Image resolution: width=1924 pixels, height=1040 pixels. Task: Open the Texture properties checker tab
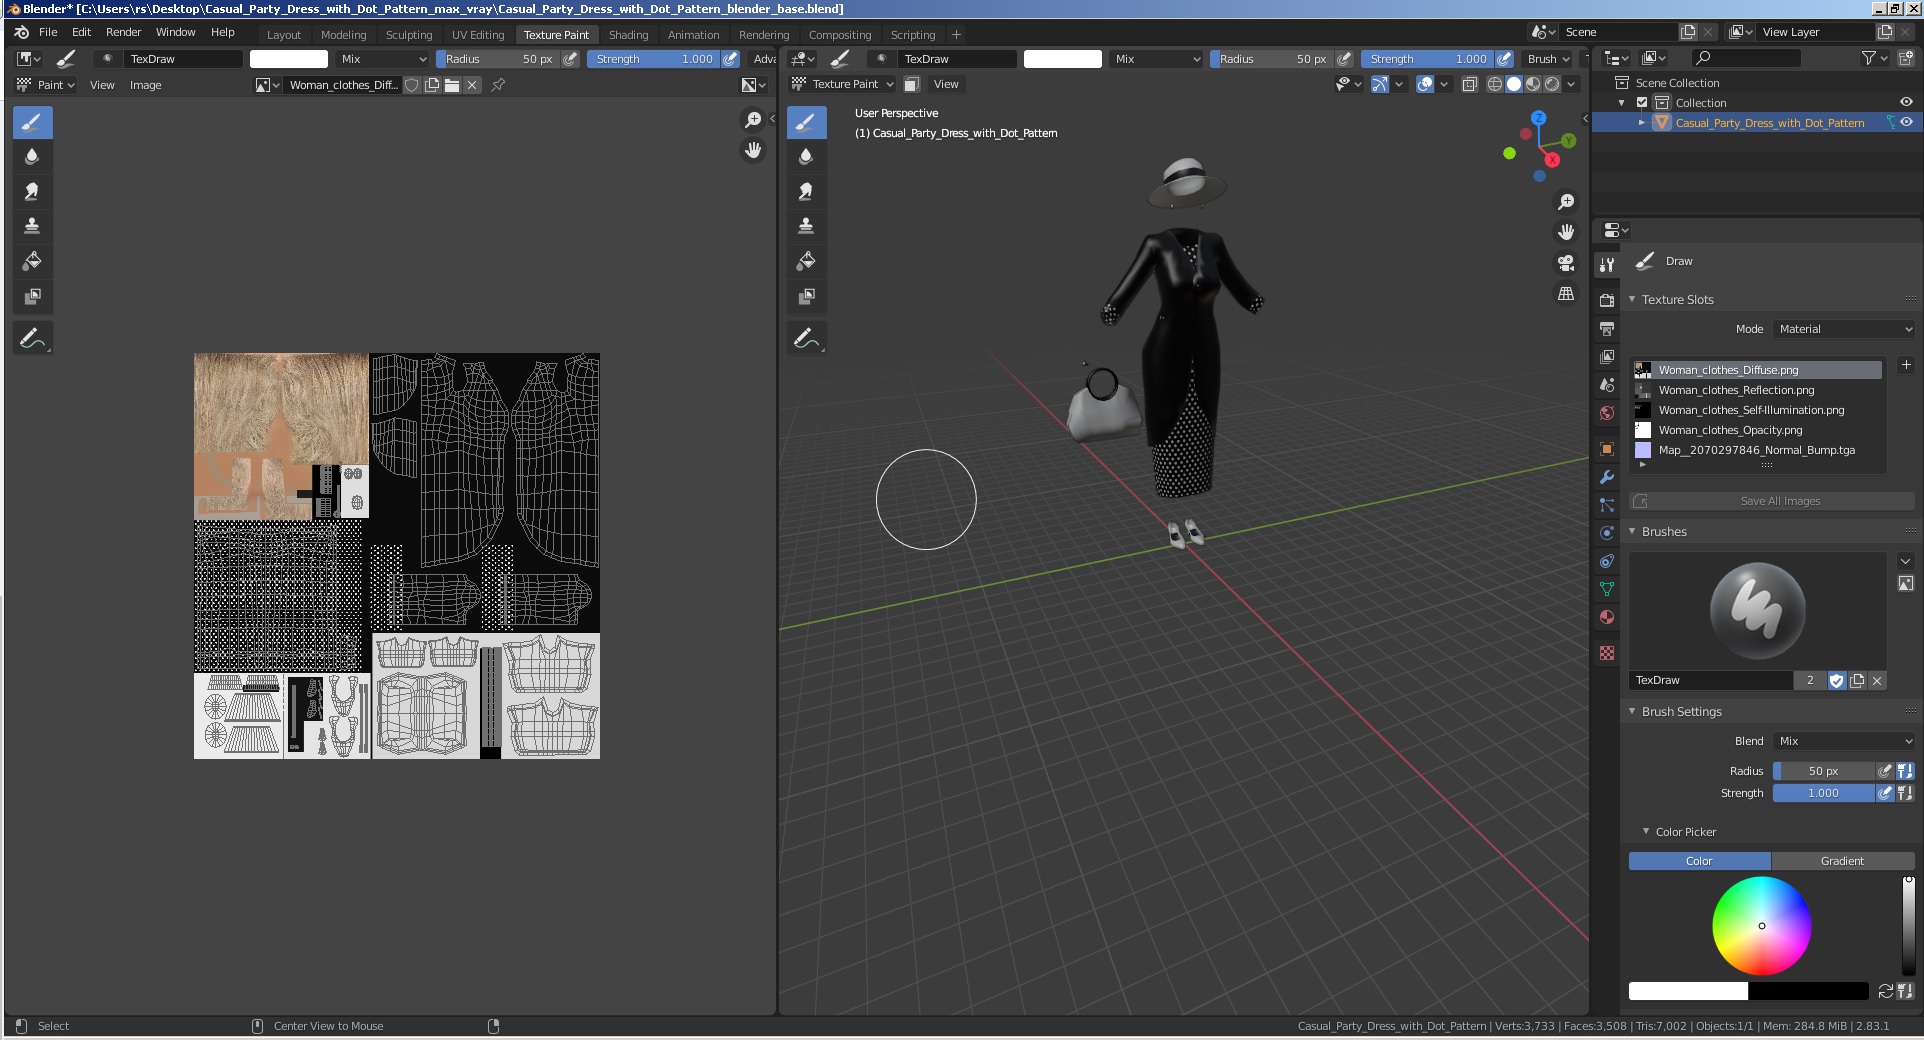click(1607, 653)
